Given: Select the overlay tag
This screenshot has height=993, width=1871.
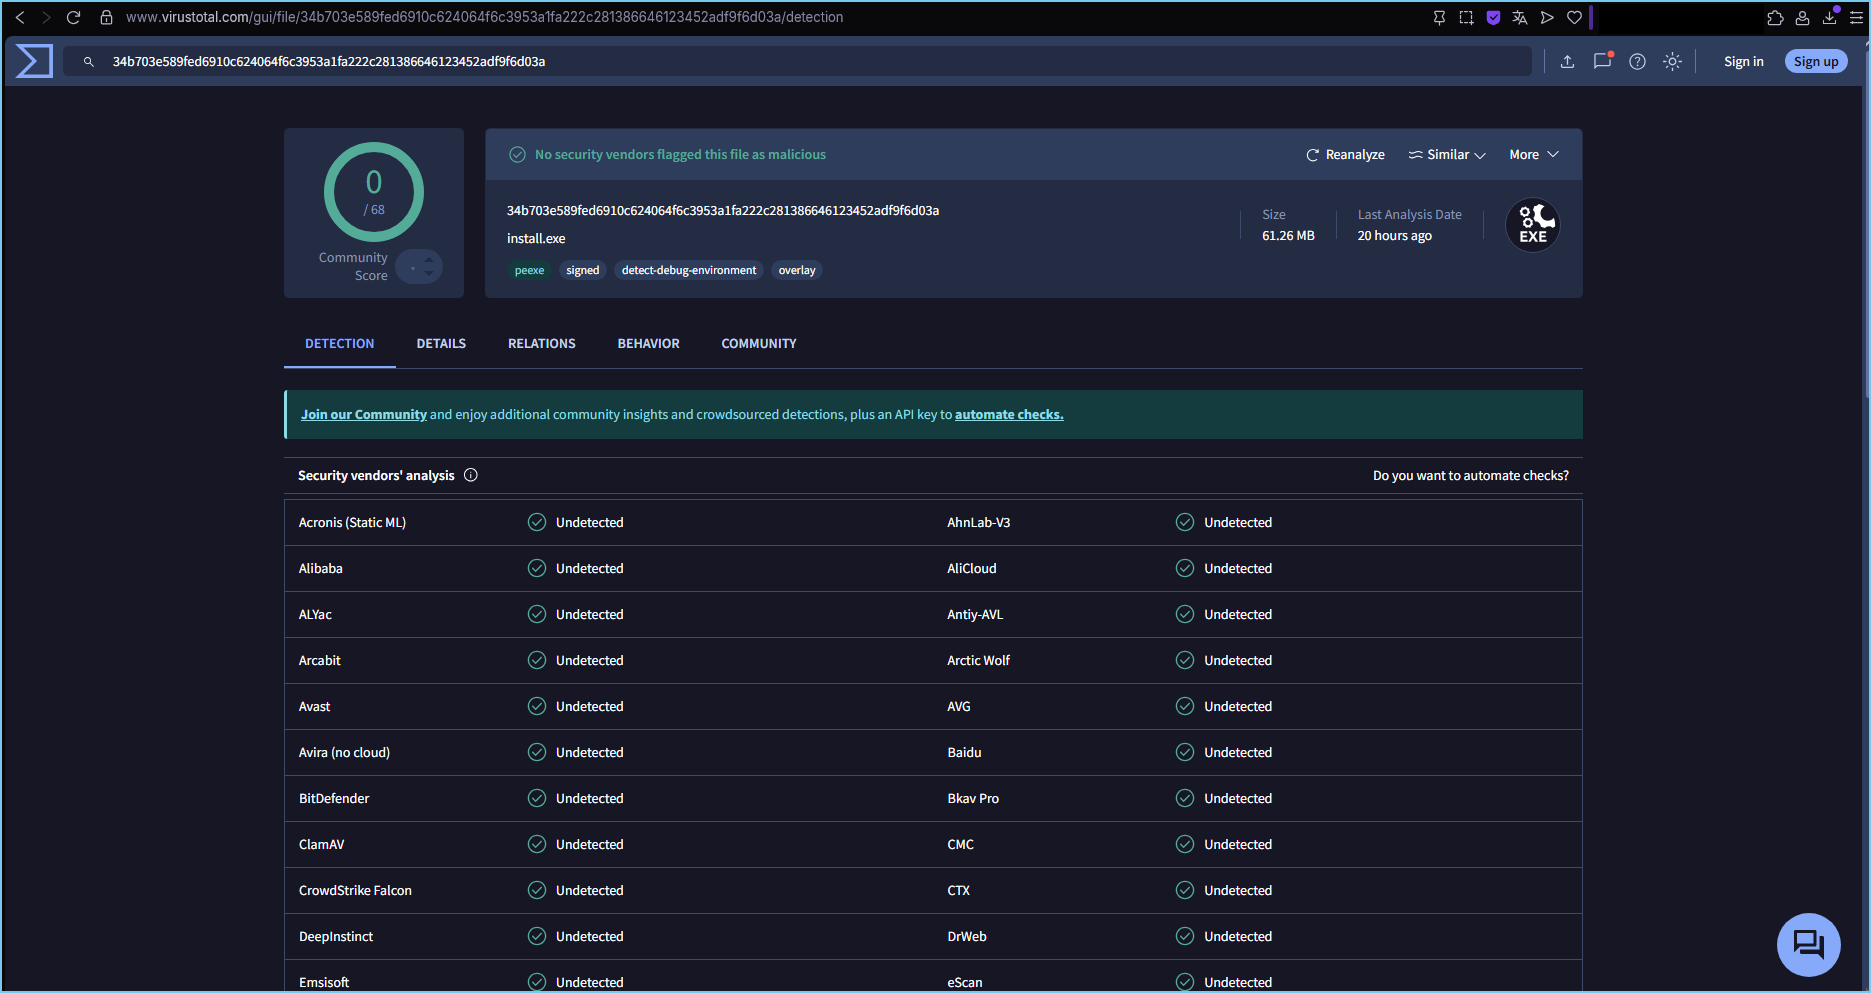Looking at the screenshot, I should 797,270.
